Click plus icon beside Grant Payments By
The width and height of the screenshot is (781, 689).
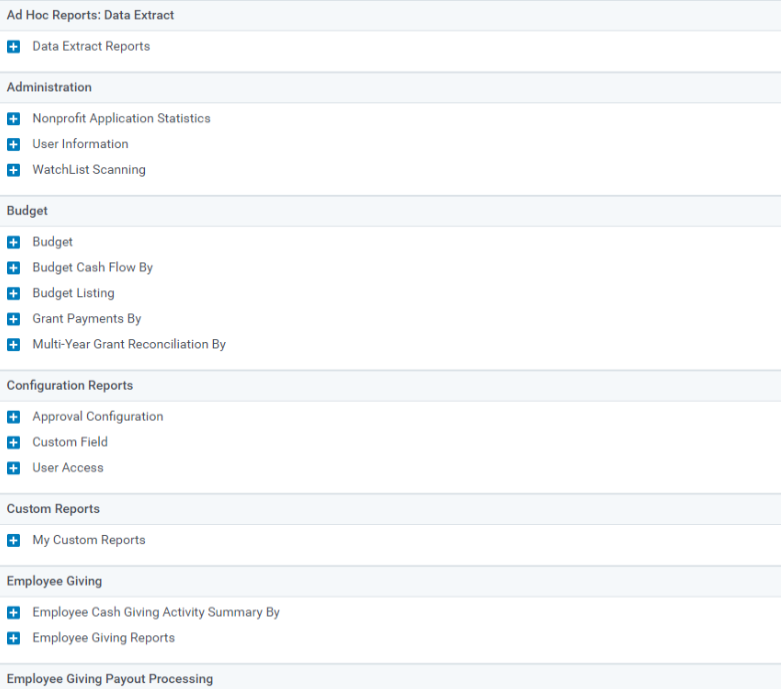(13, 319)
